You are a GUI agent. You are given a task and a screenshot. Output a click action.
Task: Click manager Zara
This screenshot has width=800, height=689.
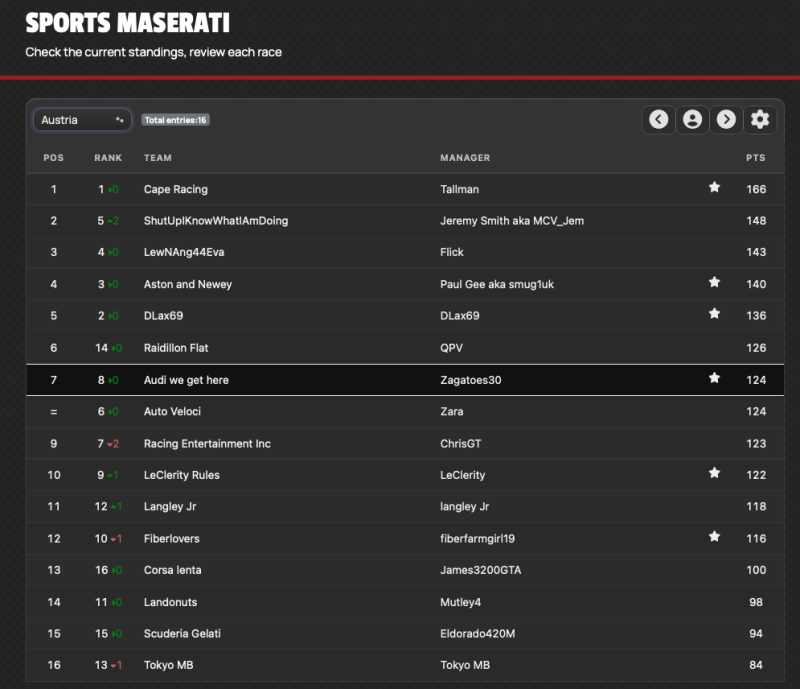point(452,411)
